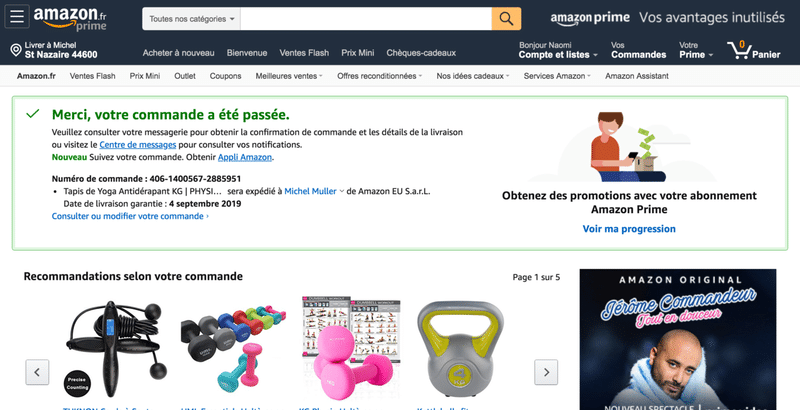
Task: Go to previous recommendations with left arrow
Action: click(37, 372)
